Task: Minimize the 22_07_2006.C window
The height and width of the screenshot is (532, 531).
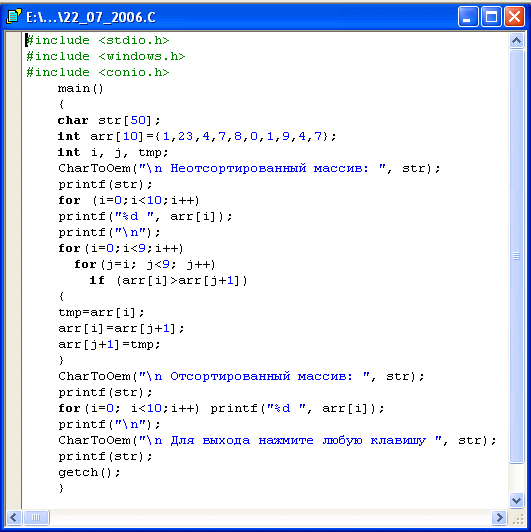Action: coord(468,16)
